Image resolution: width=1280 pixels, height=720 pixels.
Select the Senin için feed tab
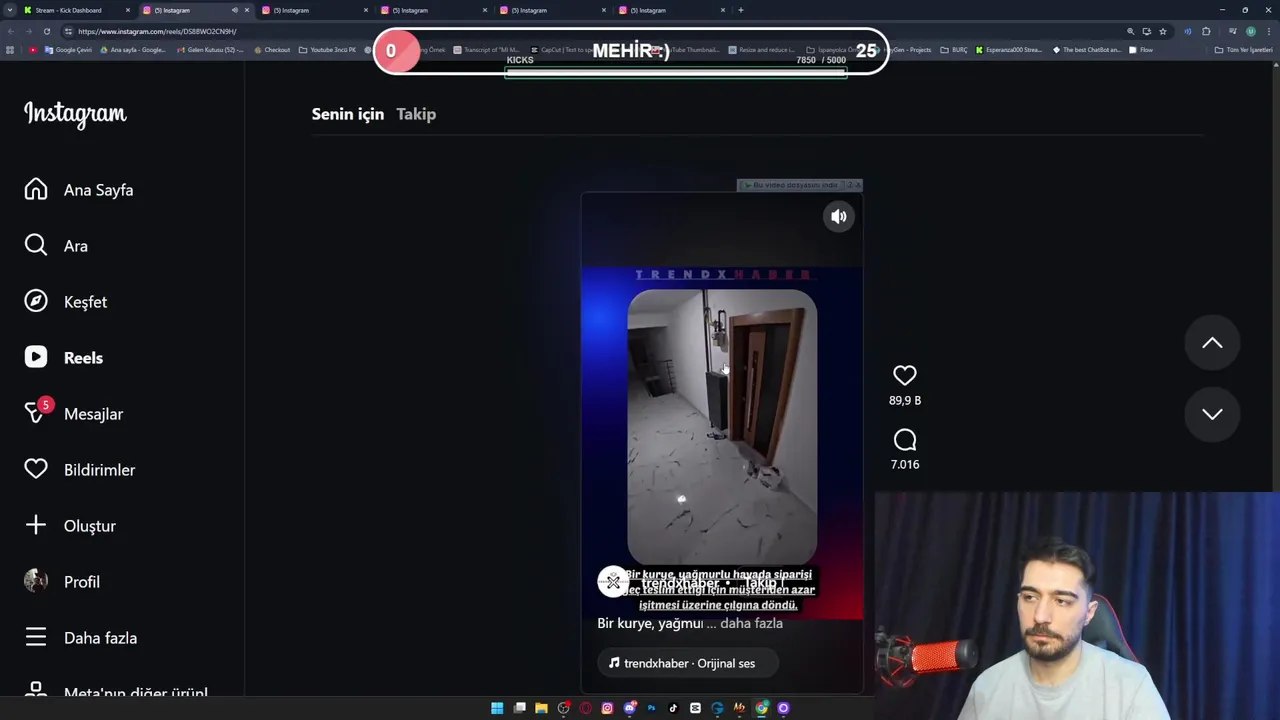coord(348,114)
